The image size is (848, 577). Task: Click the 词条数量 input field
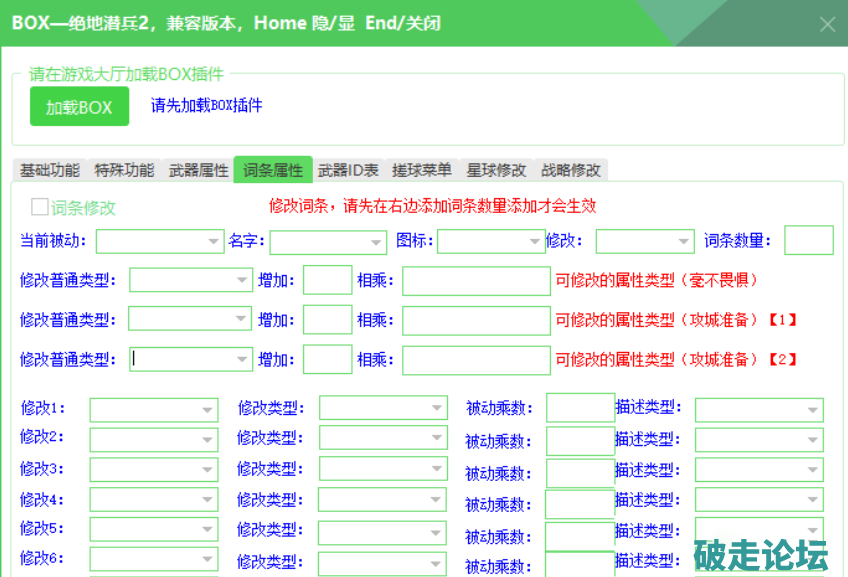[808, 240]
